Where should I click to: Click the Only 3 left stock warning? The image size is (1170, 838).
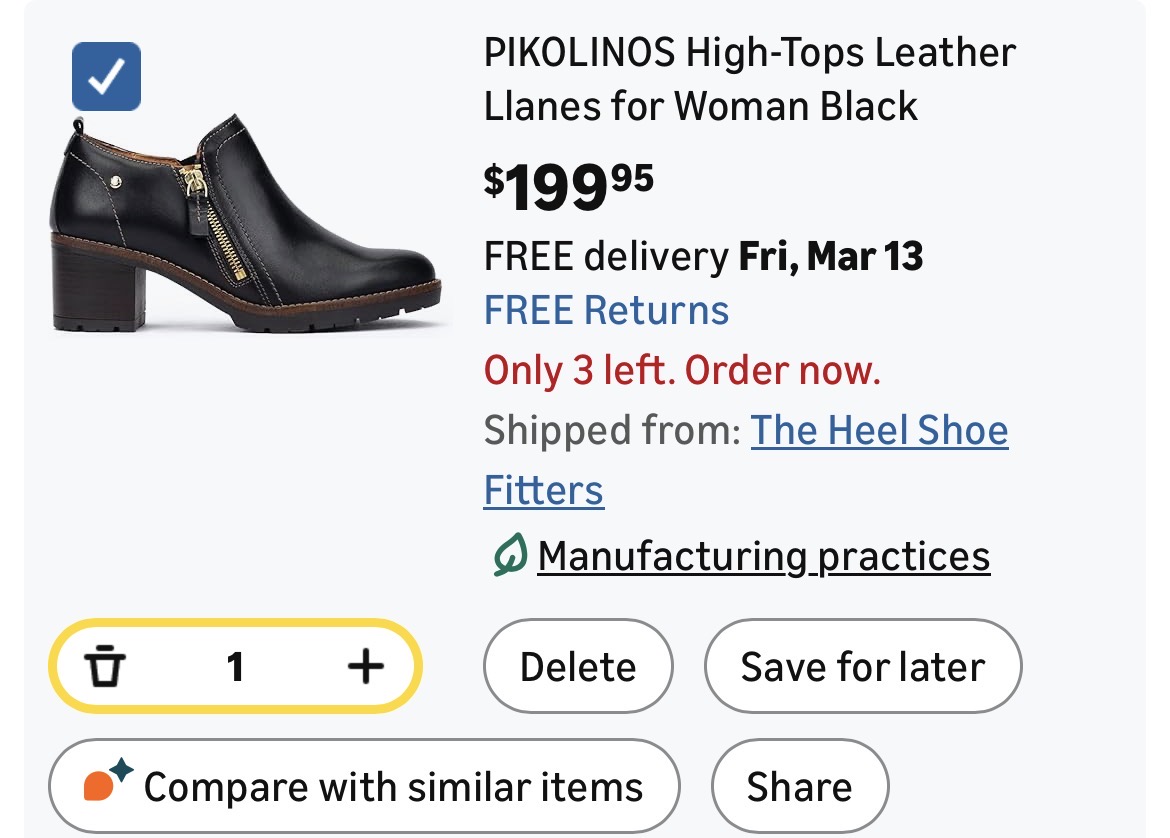click(682, 371)
